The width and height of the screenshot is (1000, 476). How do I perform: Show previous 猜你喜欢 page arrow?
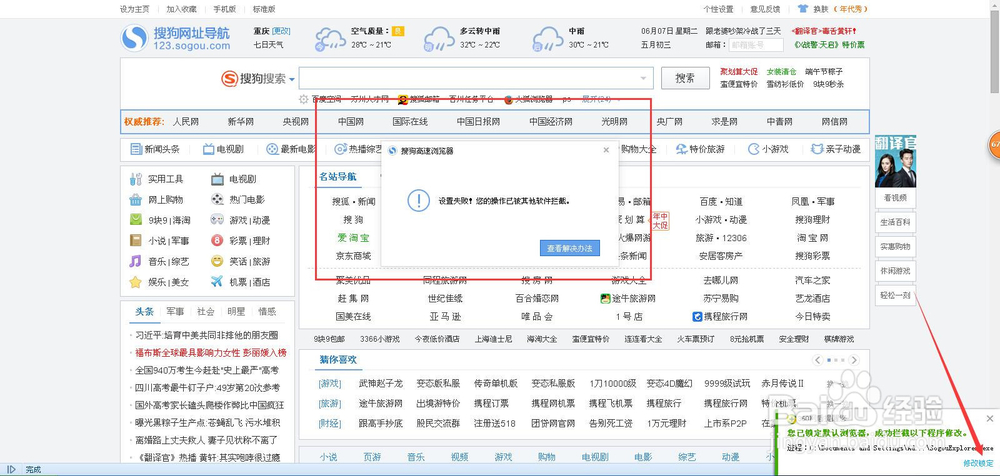tap(818, 361)
